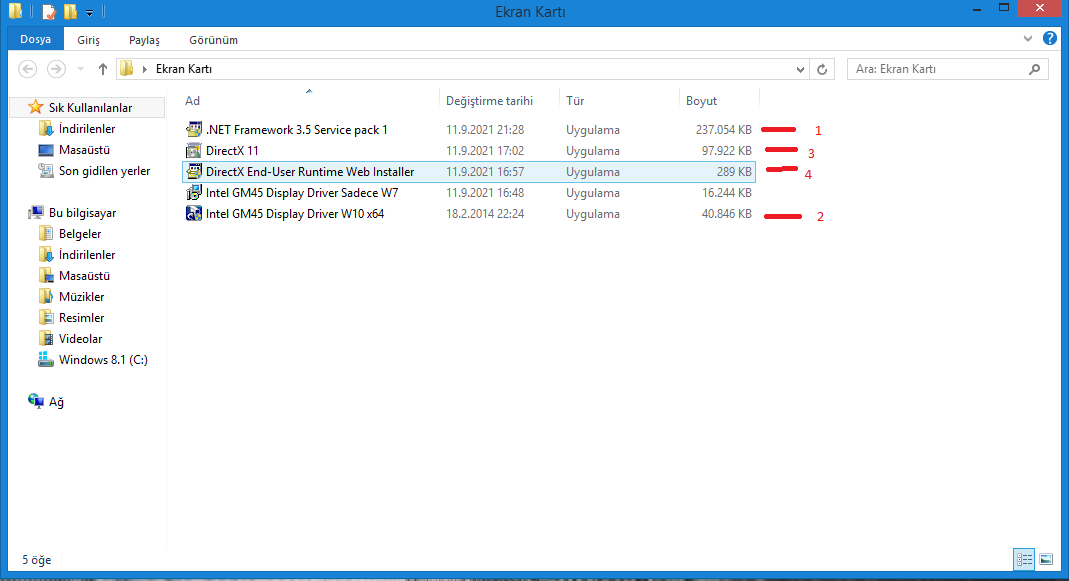Viewport: 1069px width, 581px height.
Task: Sort by the Boyut column header
Action: click(x=702, y=101)
